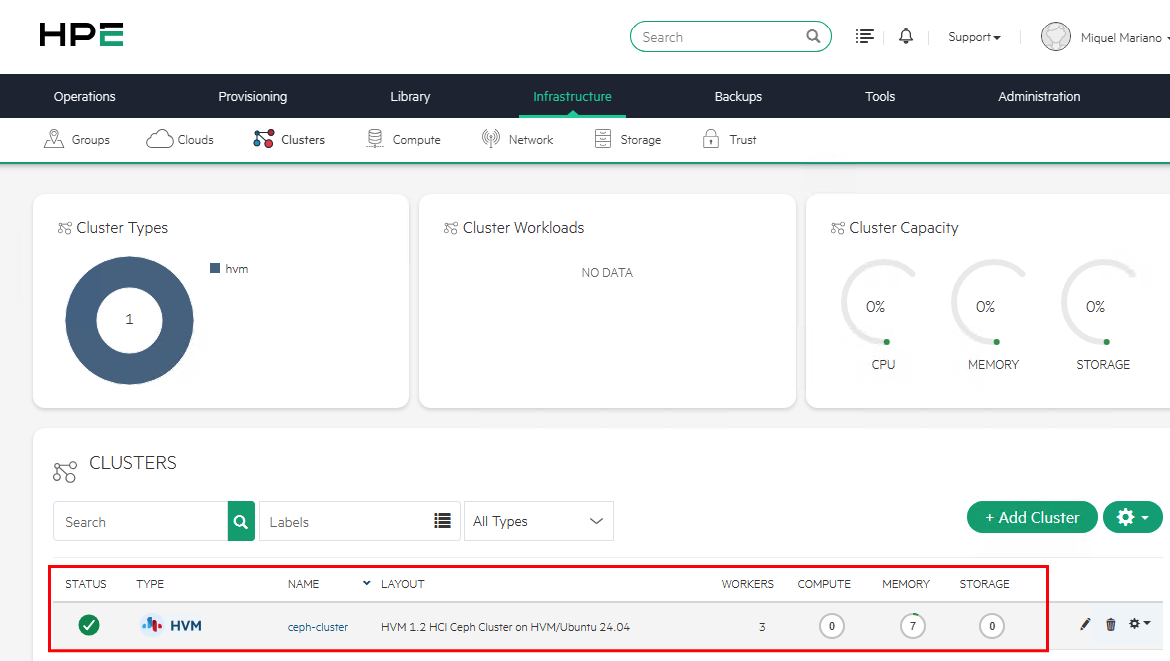This screenshot has height=661, width=1170.
Task: Click the + Add Cluster button
Action: click(1031, 517)
